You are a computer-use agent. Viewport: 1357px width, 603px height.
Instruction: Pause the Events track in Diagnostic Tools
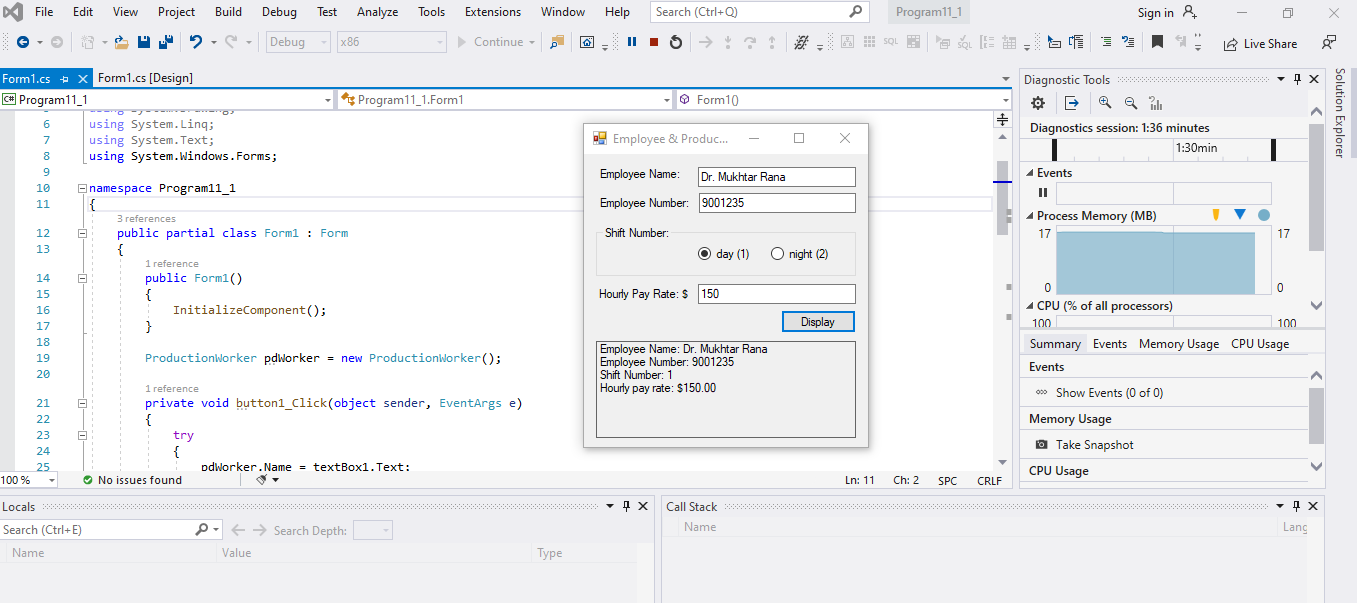coord(1043,193)
